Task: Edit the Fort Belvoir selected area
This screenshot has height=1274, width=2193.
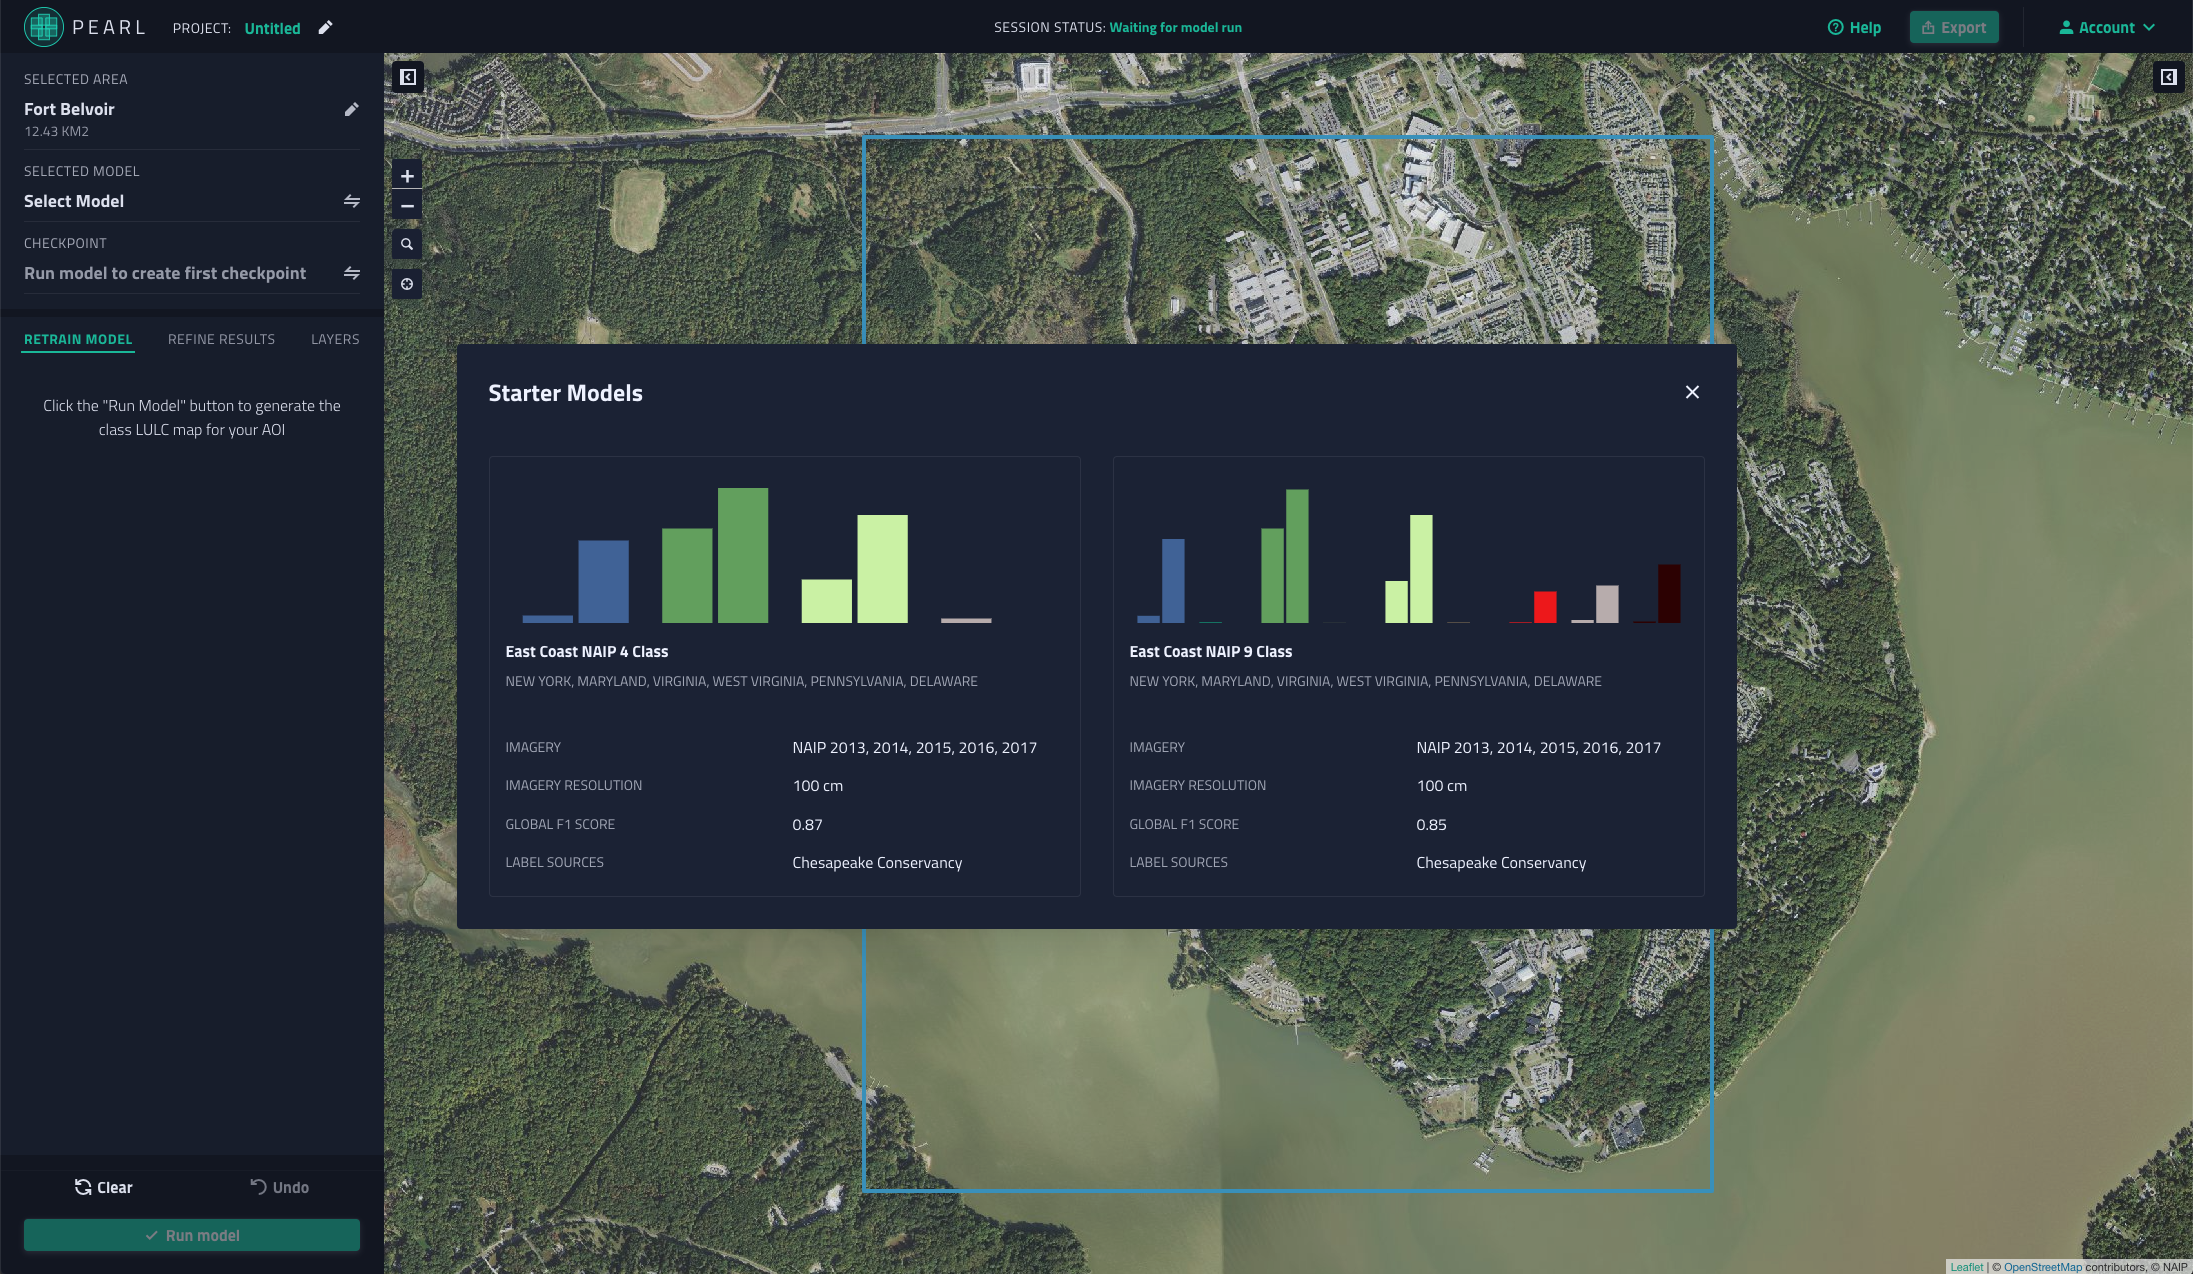Action: coord(351,109)
